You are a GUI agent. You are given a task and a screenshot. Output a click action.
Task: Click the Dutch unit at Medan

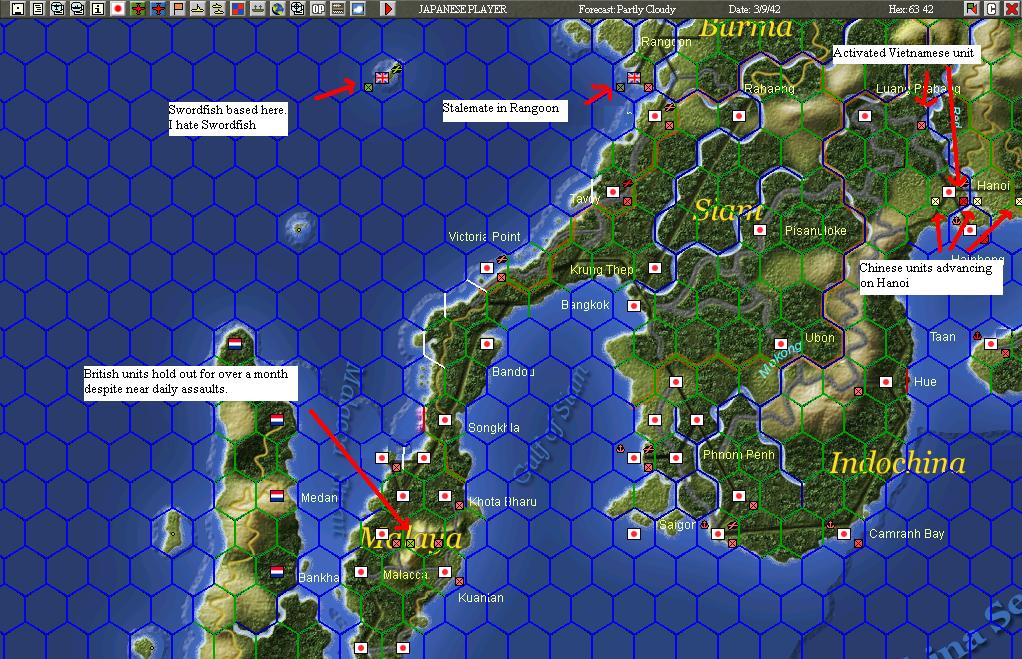coord(277,496)
